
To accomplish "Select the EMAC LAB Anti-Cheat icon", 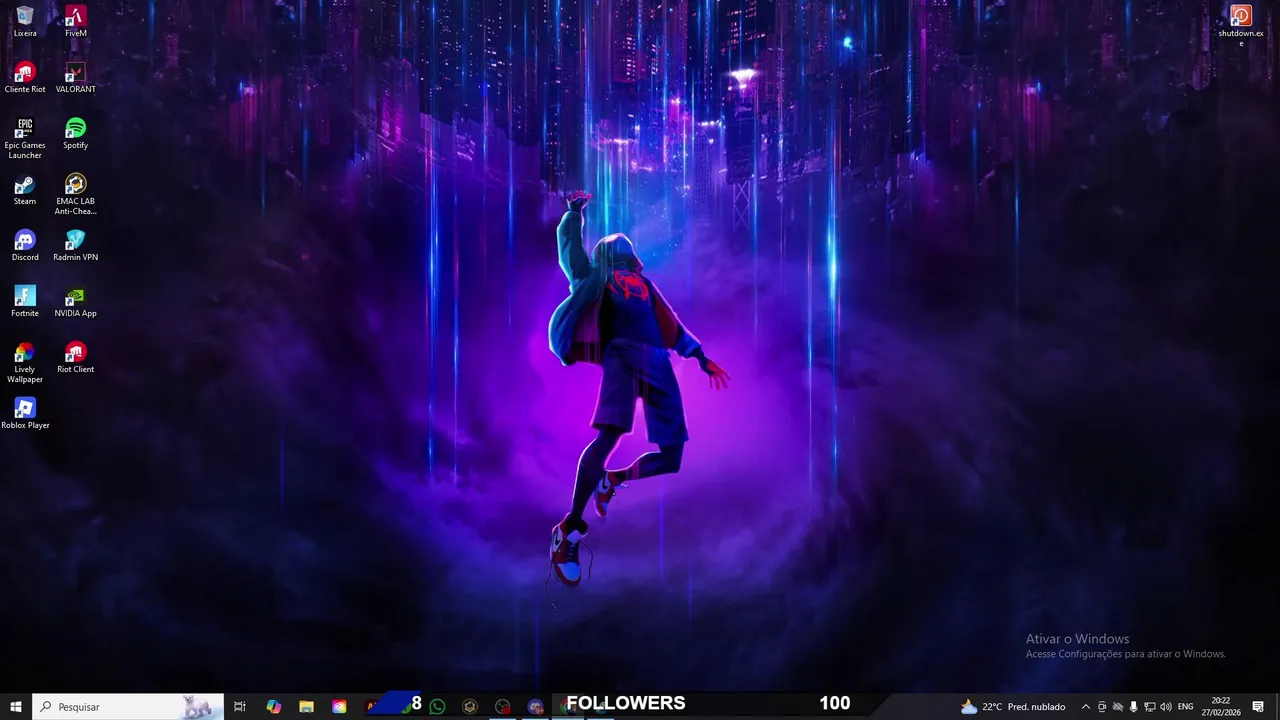I will [x=75, y=195].
